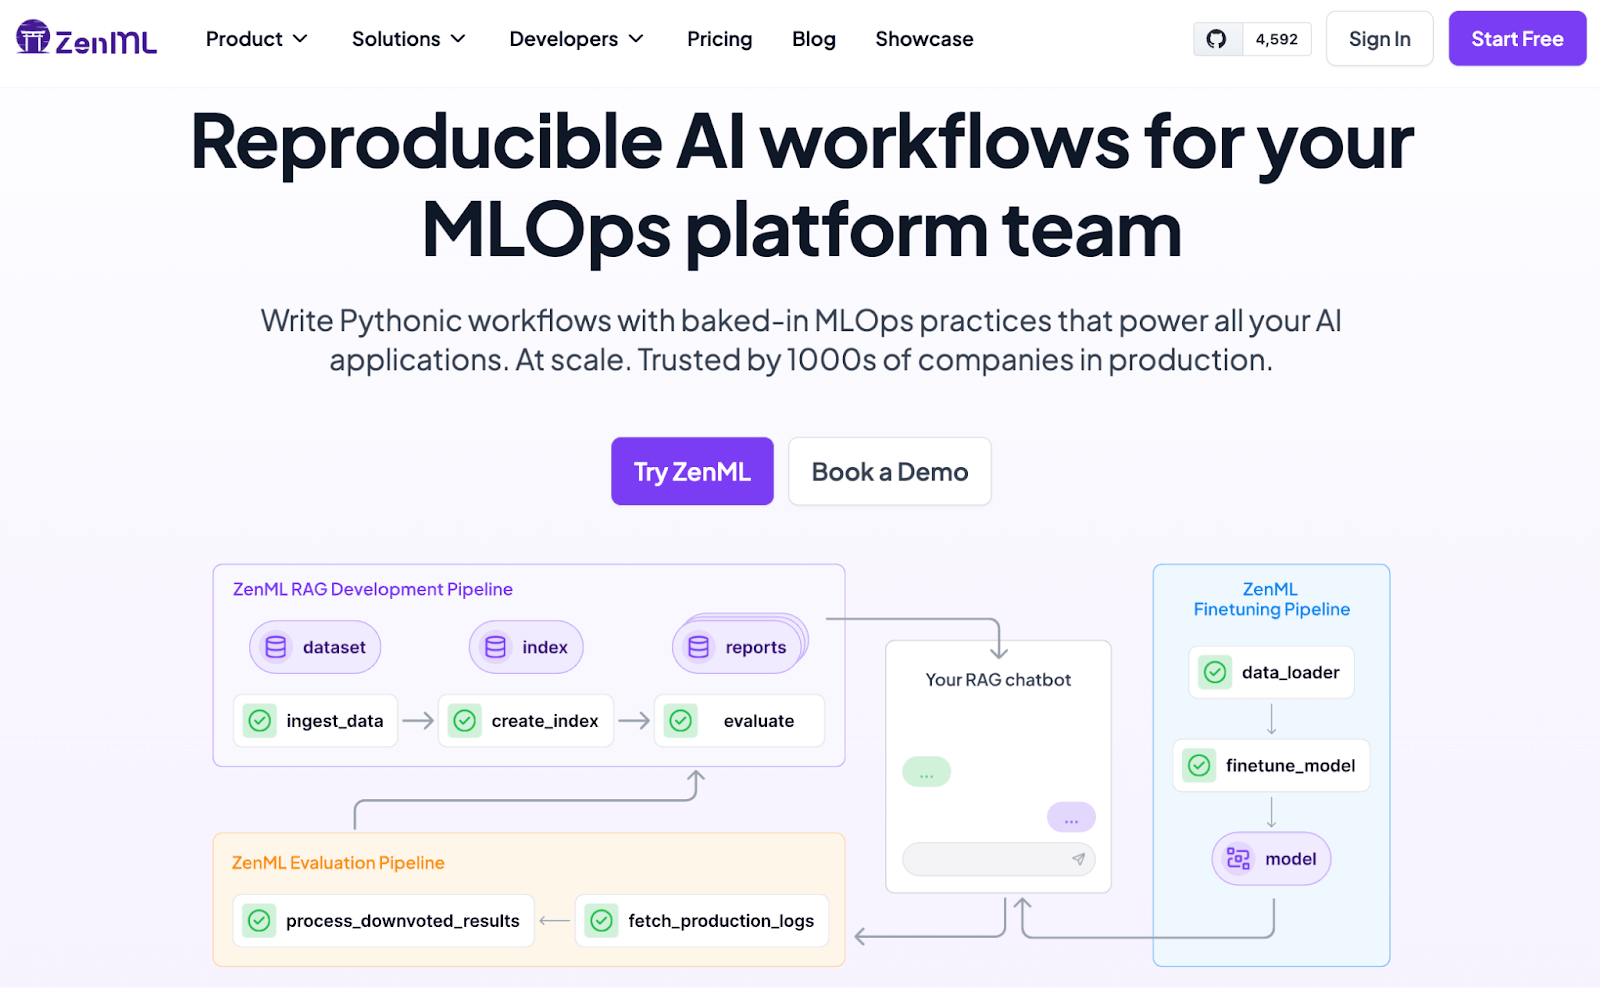Go to the Pricing page
The height and width of the screenshot is (988, 1600).
point(719,39)
